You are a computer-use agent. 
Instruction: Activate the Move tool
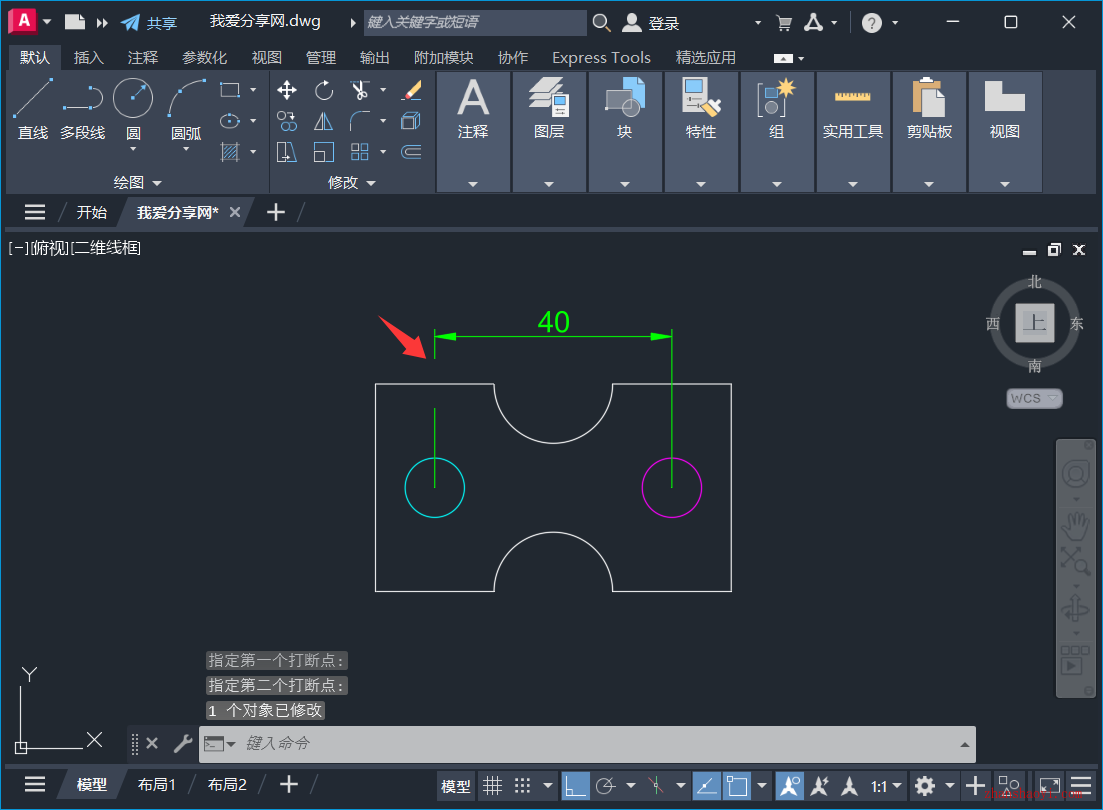point(286,90)
